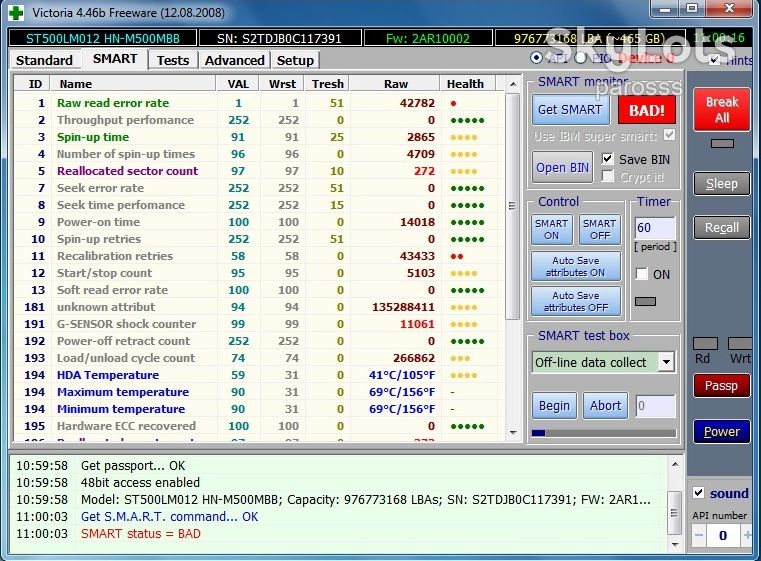Click minus stepper beside API number
Screen dimensions: 761x561
698,535
